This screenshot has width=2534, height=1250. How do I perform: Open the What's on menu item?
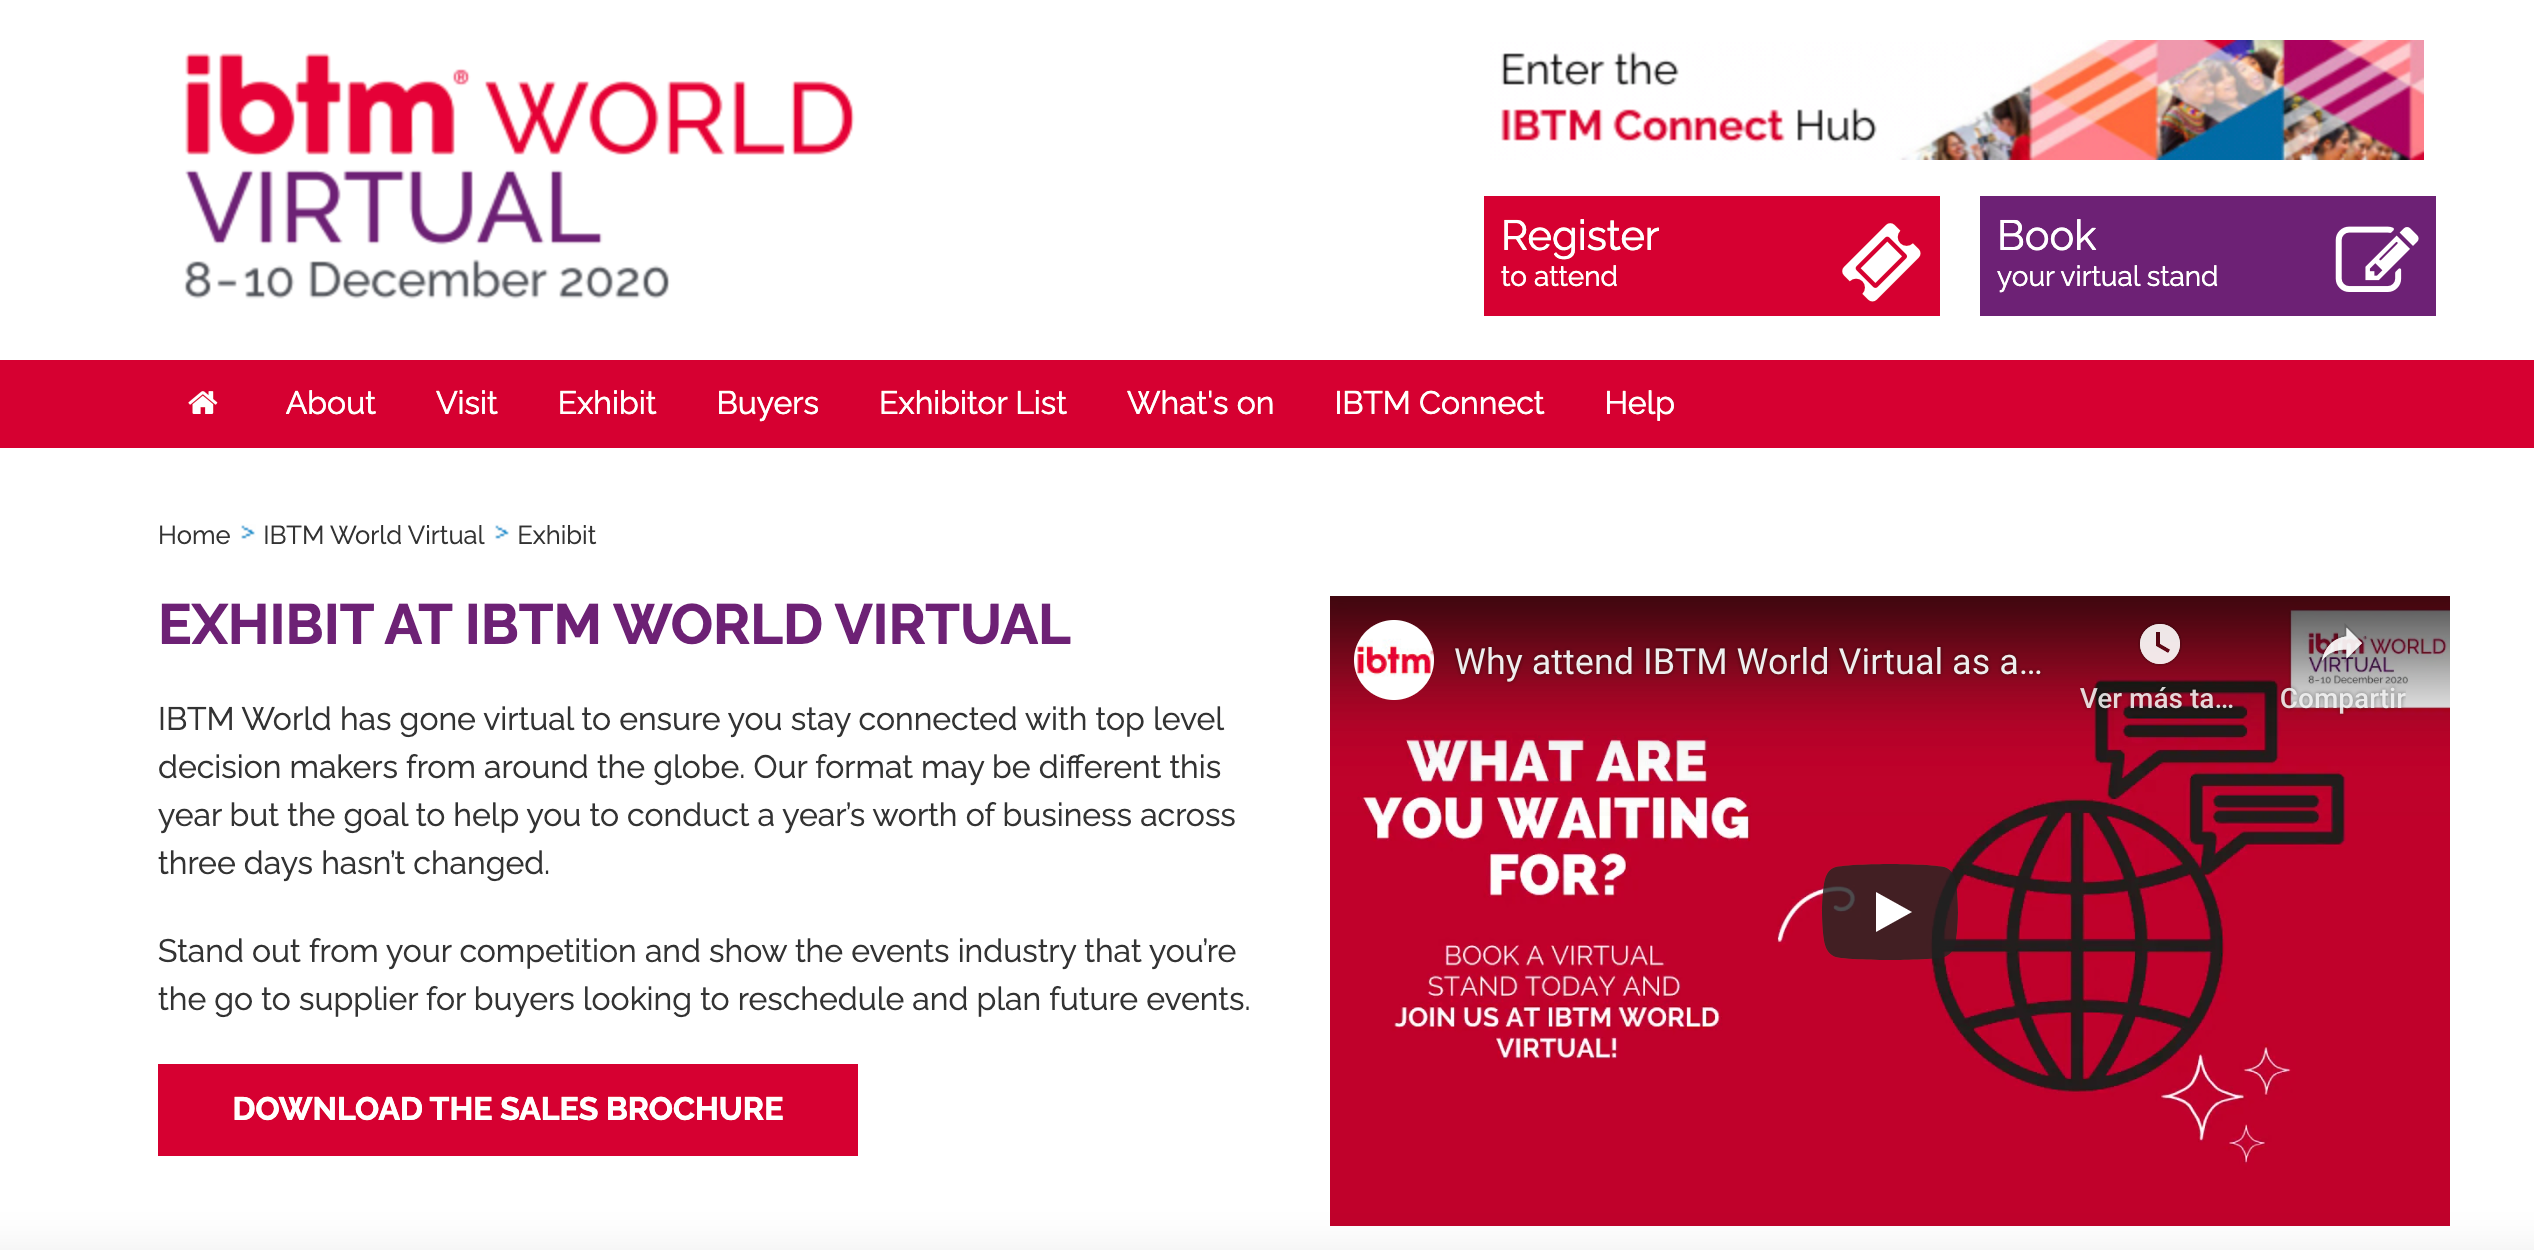1200,403
